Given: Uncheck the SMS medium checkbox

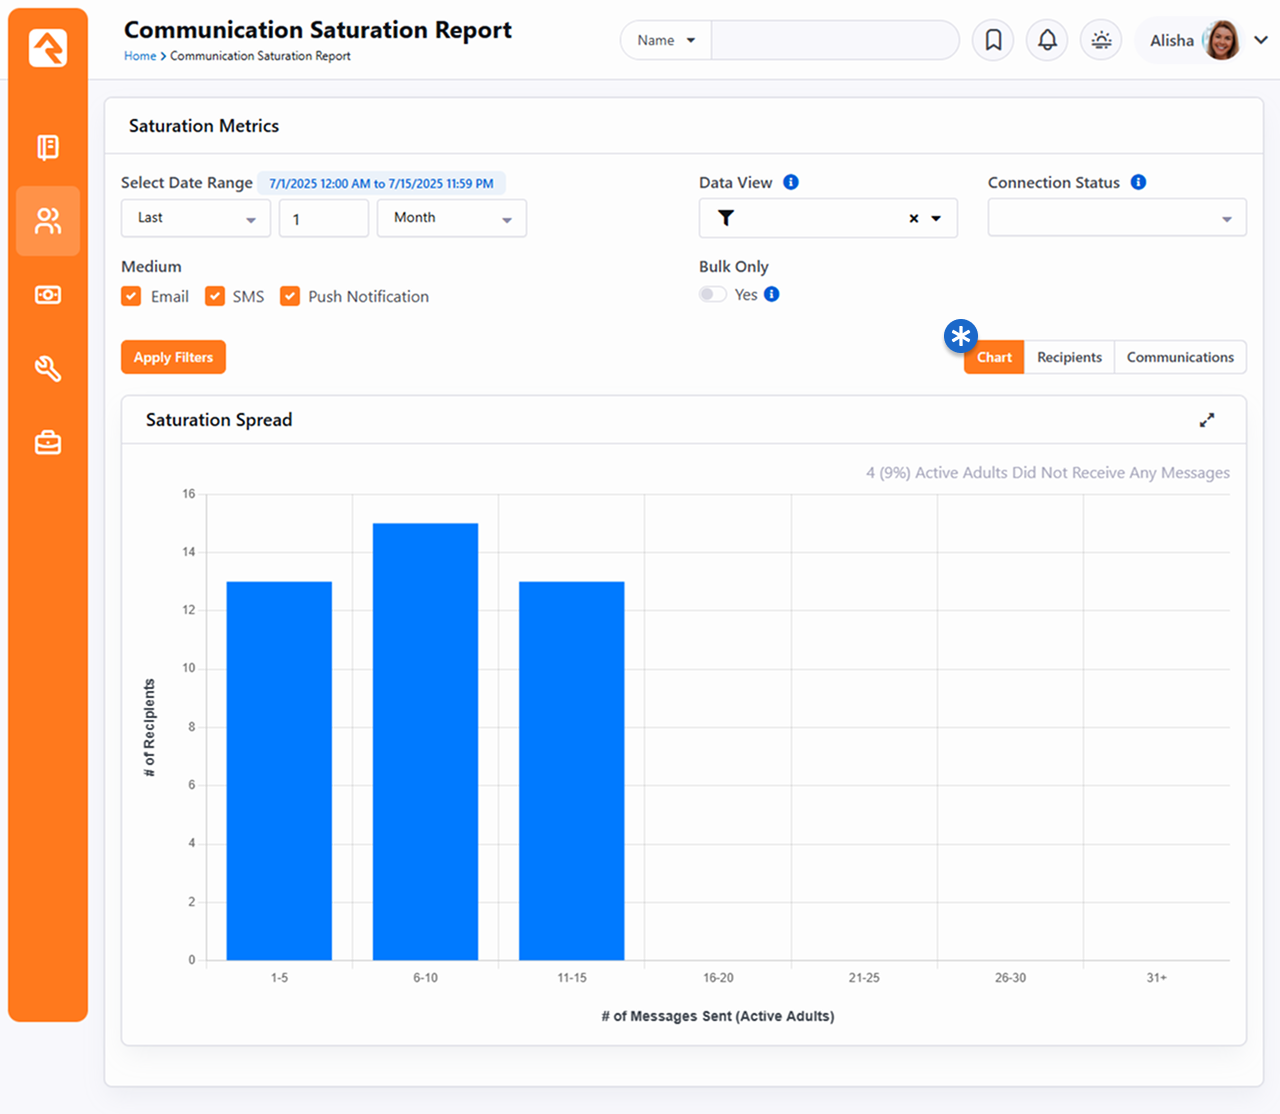Looking at the screenshot, I should click(215, 296).
